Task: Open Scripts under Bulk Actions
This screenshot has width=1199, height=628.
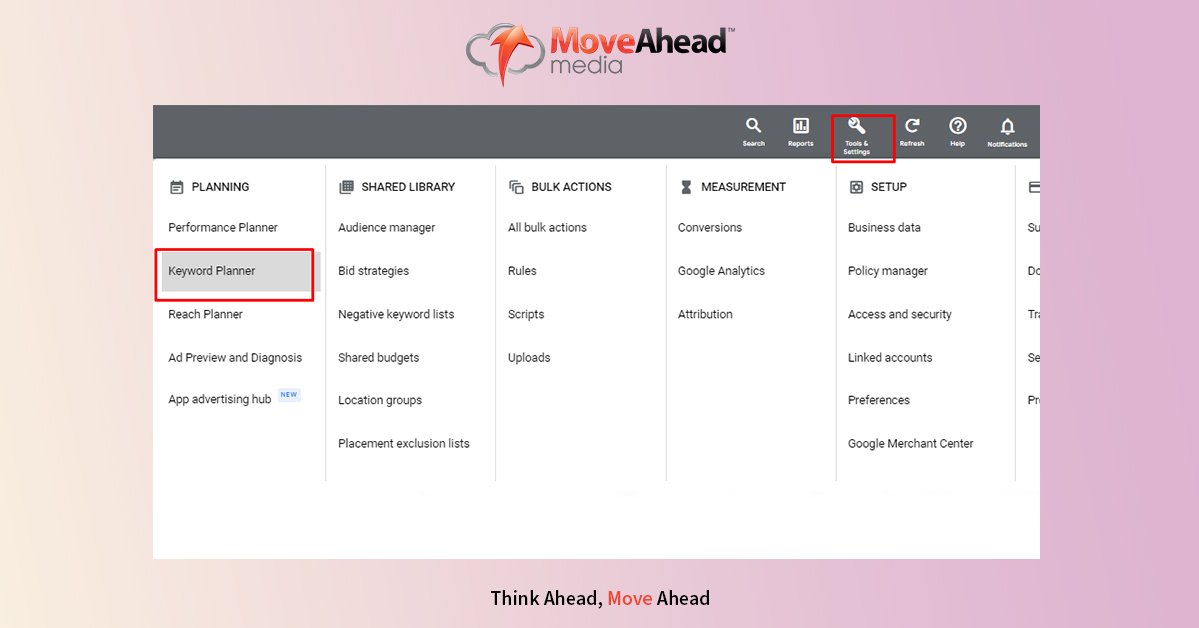Action: click(x=526, y=314)
